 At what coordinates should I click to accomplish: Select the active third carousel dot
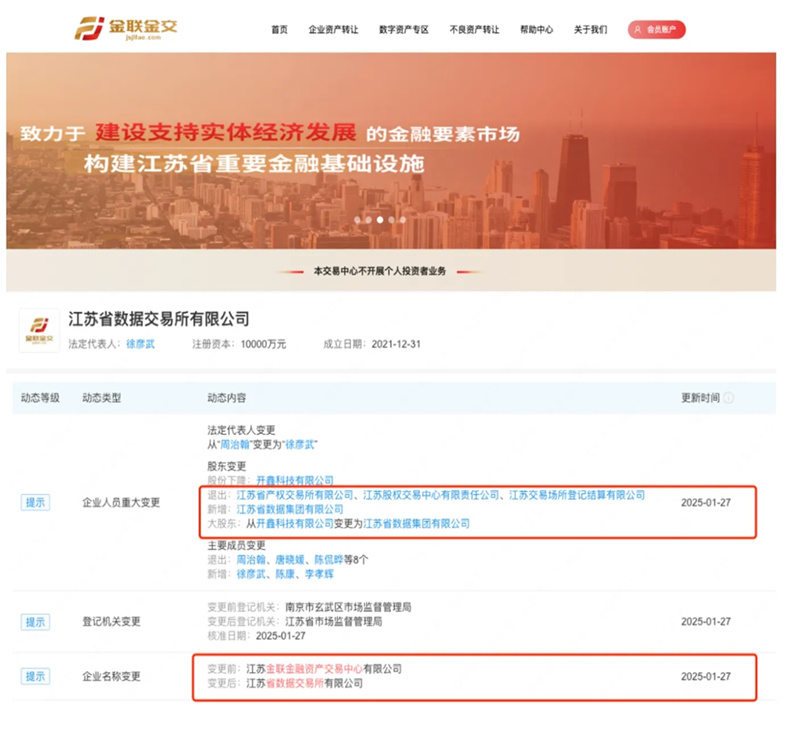coord(380,220)
